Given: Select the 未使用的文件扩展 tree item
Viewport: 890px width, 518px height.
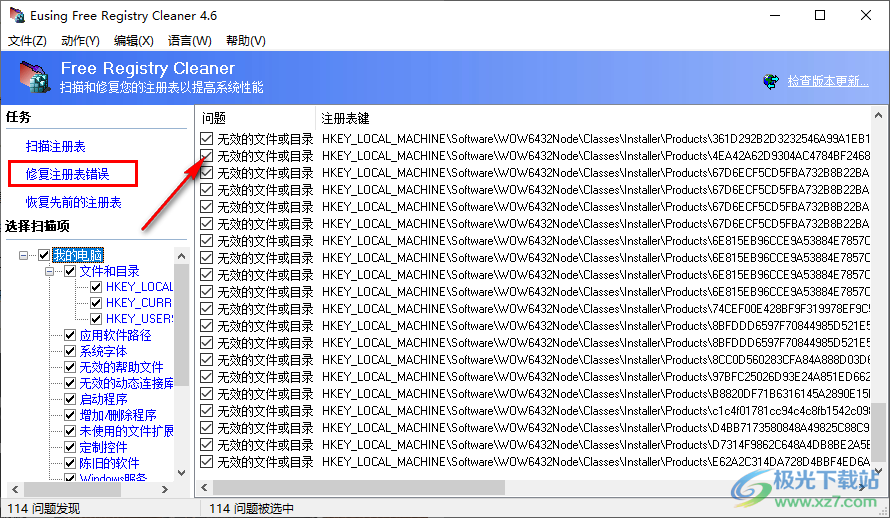Looking at the screenshot, I should tap(126, 431).
